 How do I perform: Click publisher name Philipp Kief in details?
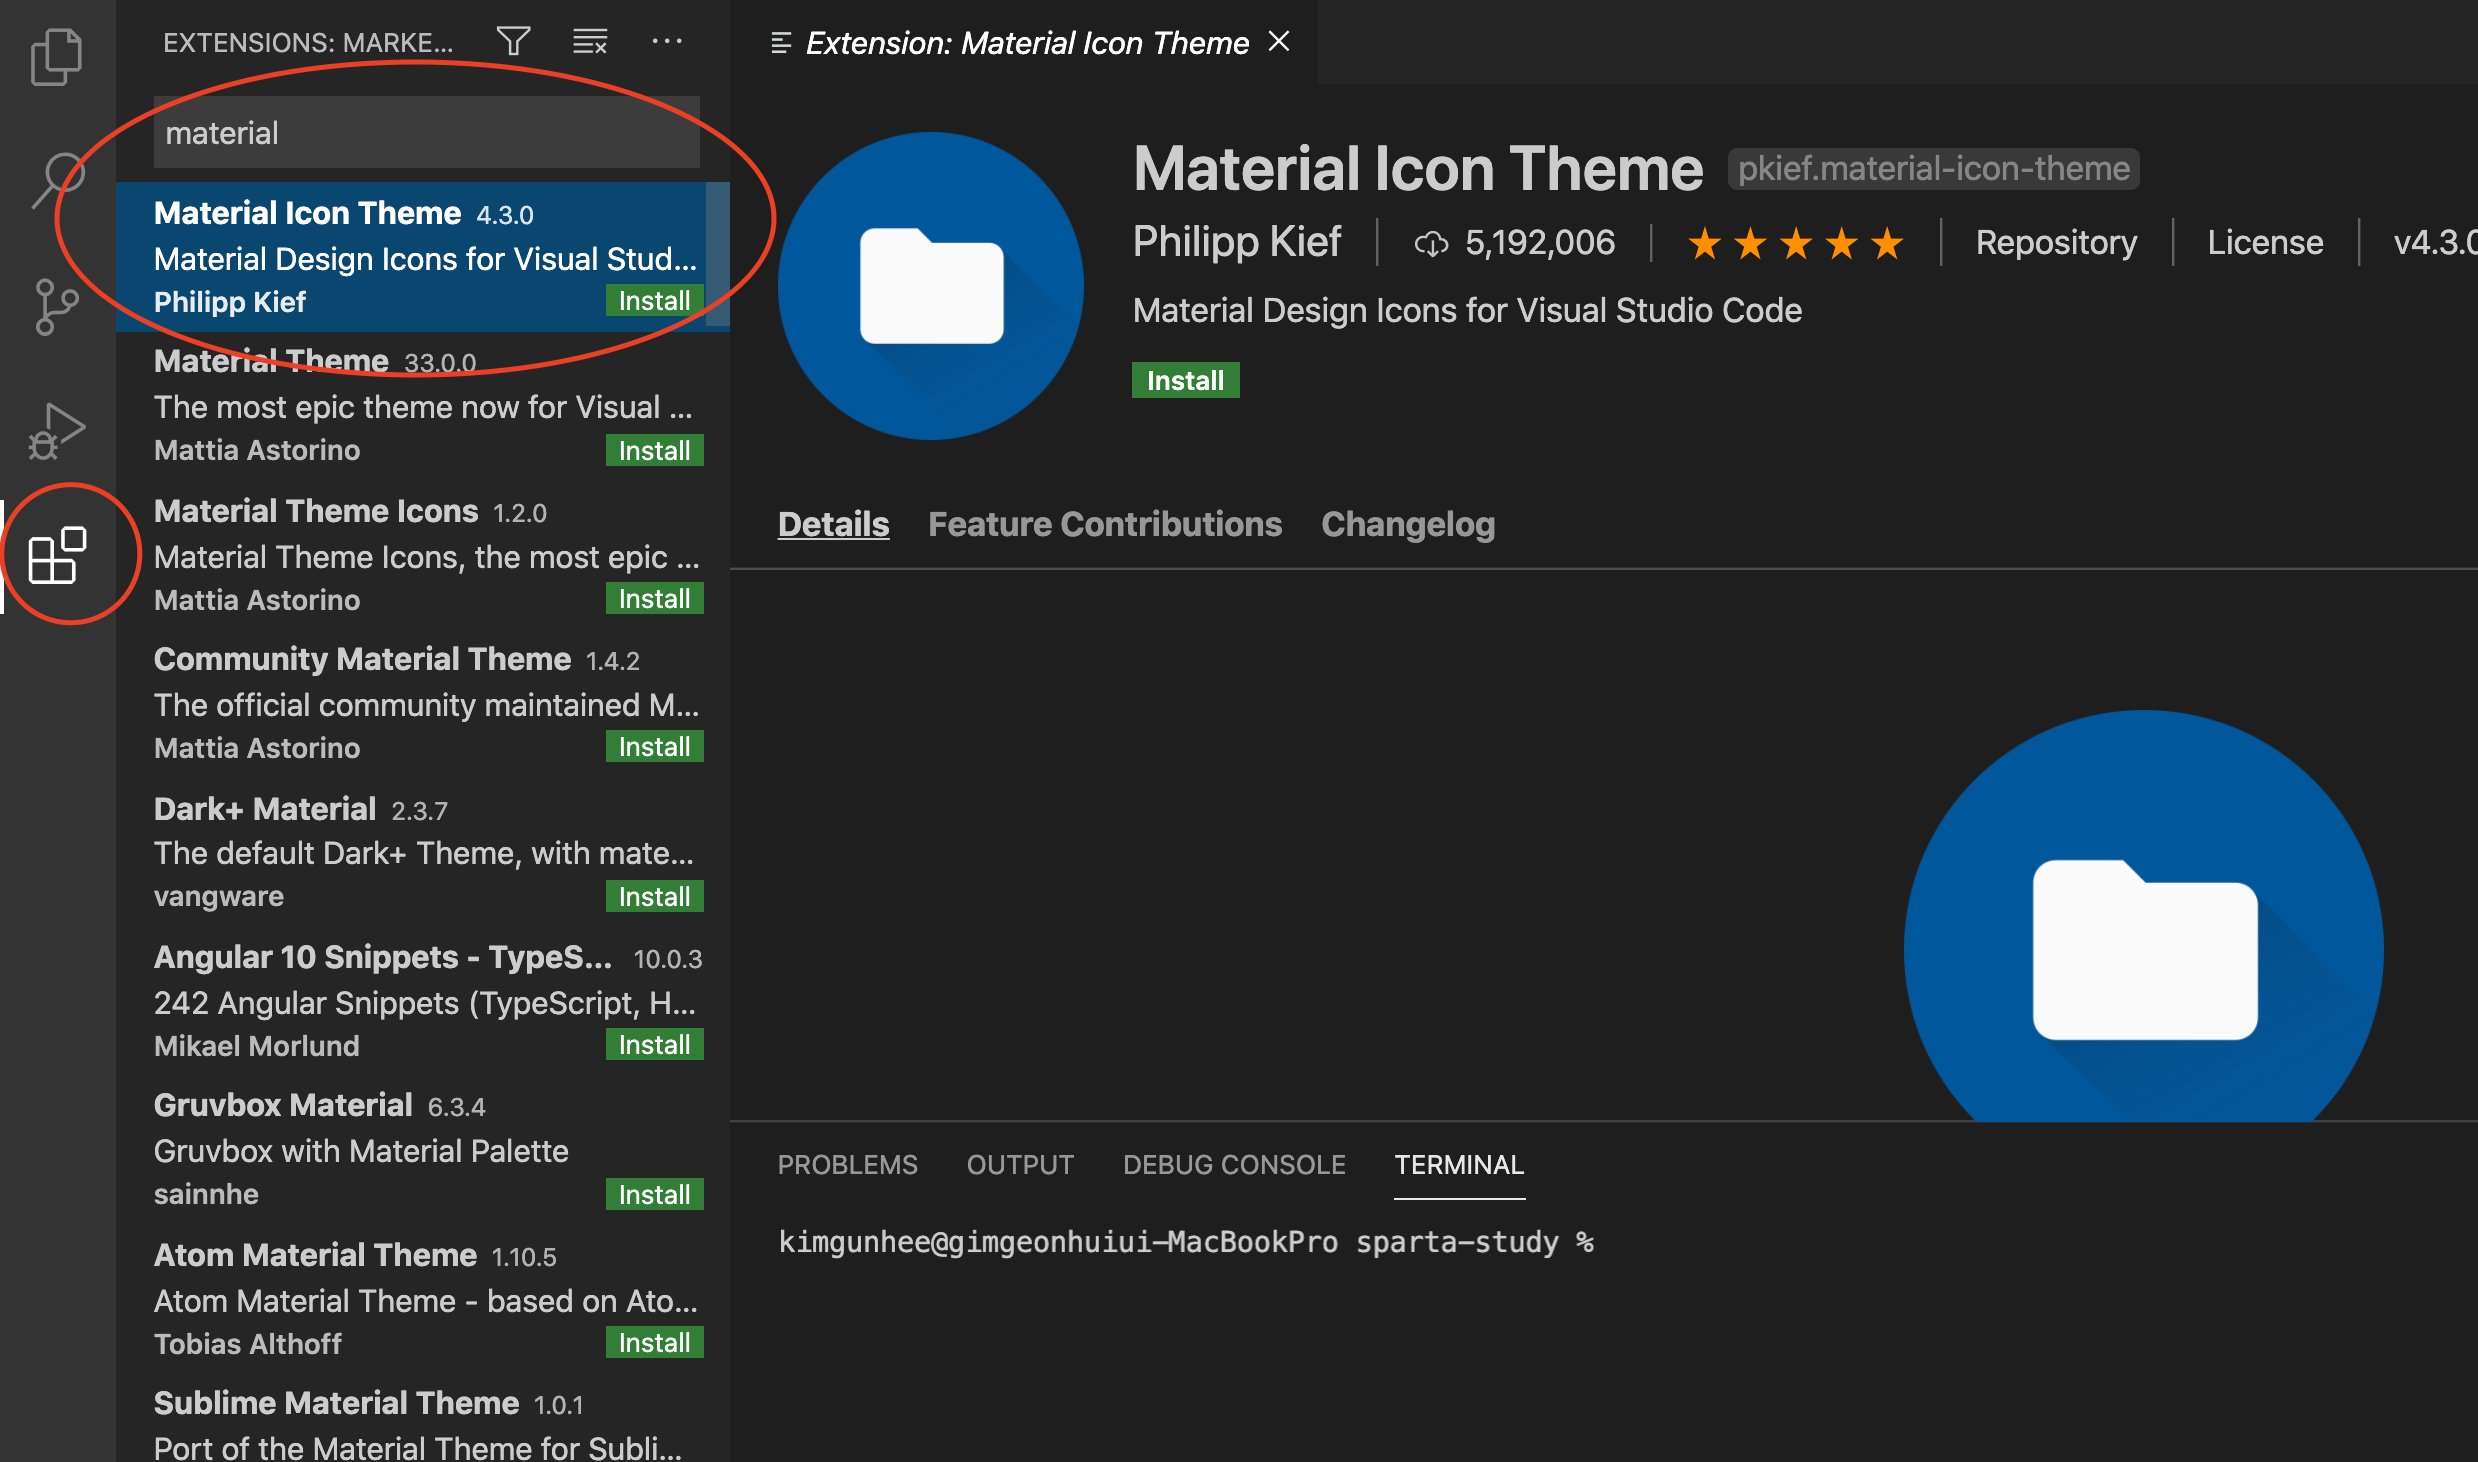click(x=1237, y=242)
